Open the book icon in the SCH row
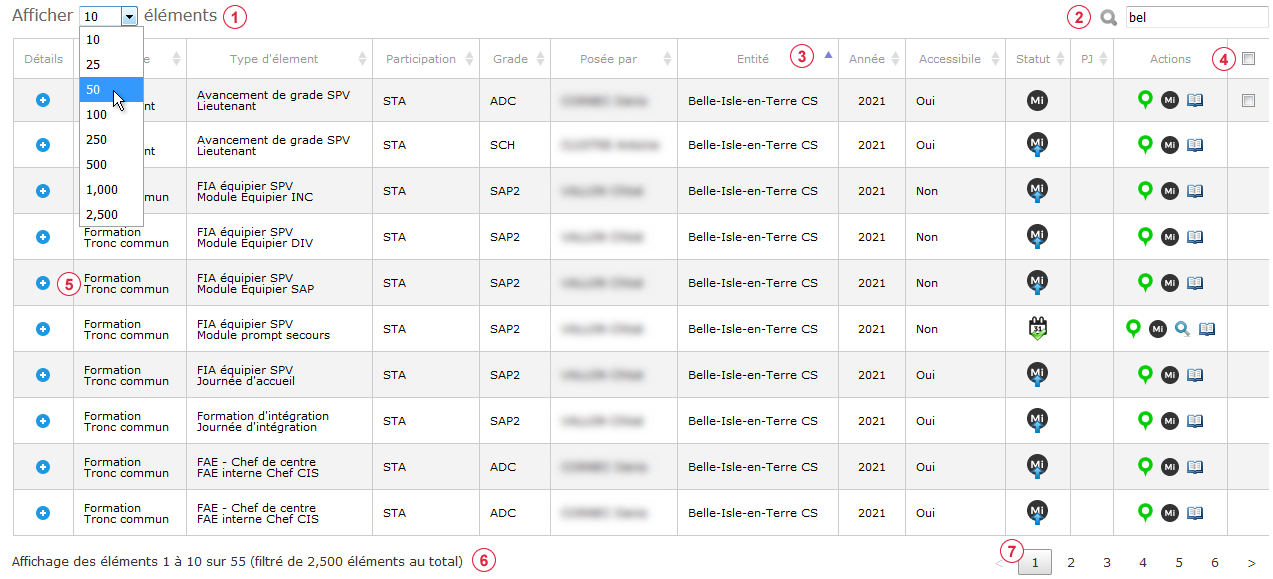Viewport: 1273px width, 579px height. point(1194,145)
